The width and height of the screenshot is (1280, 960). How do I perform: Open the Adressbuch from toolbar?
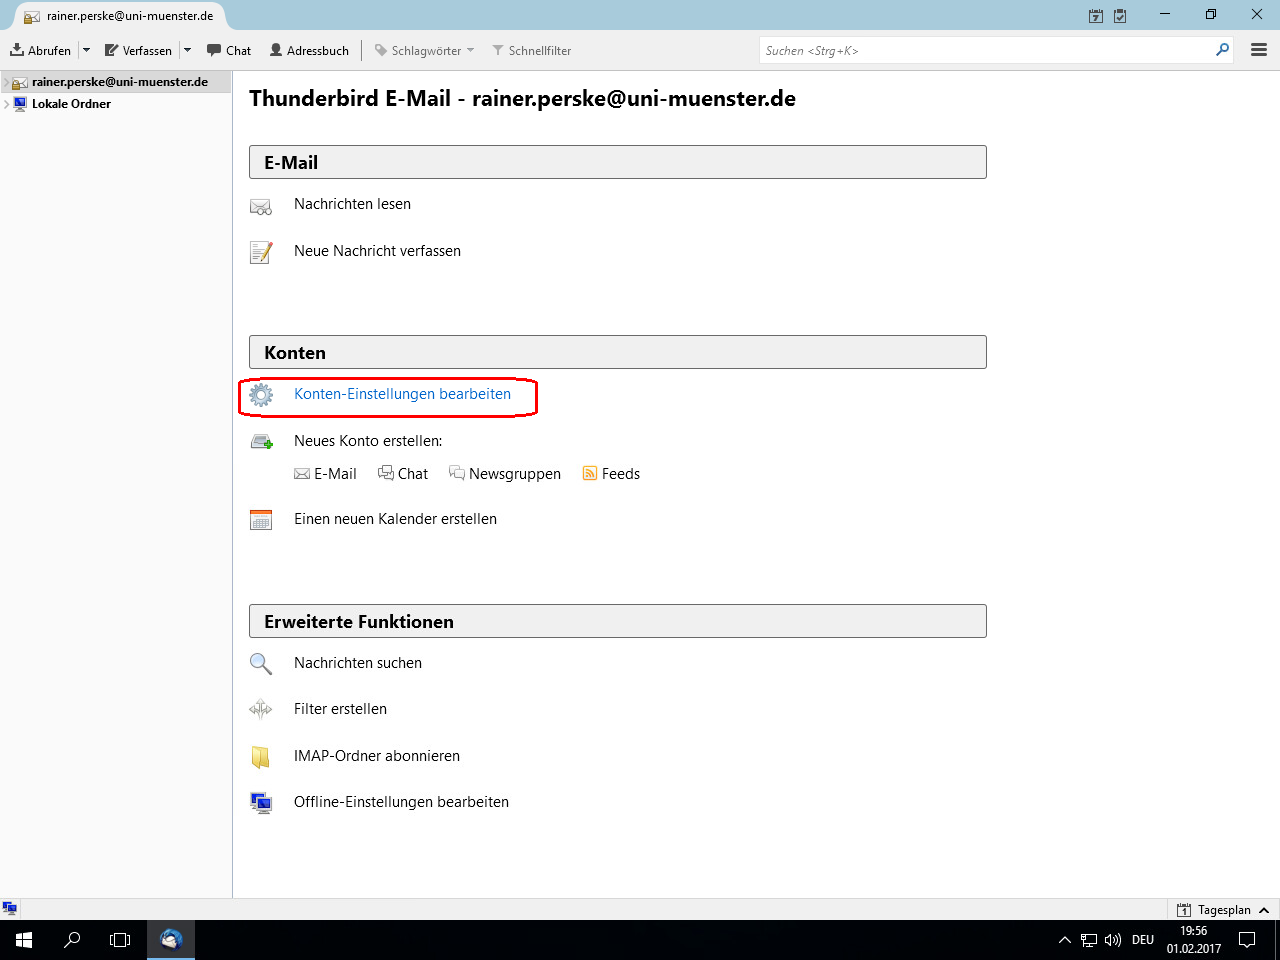(x=309, y=50)
